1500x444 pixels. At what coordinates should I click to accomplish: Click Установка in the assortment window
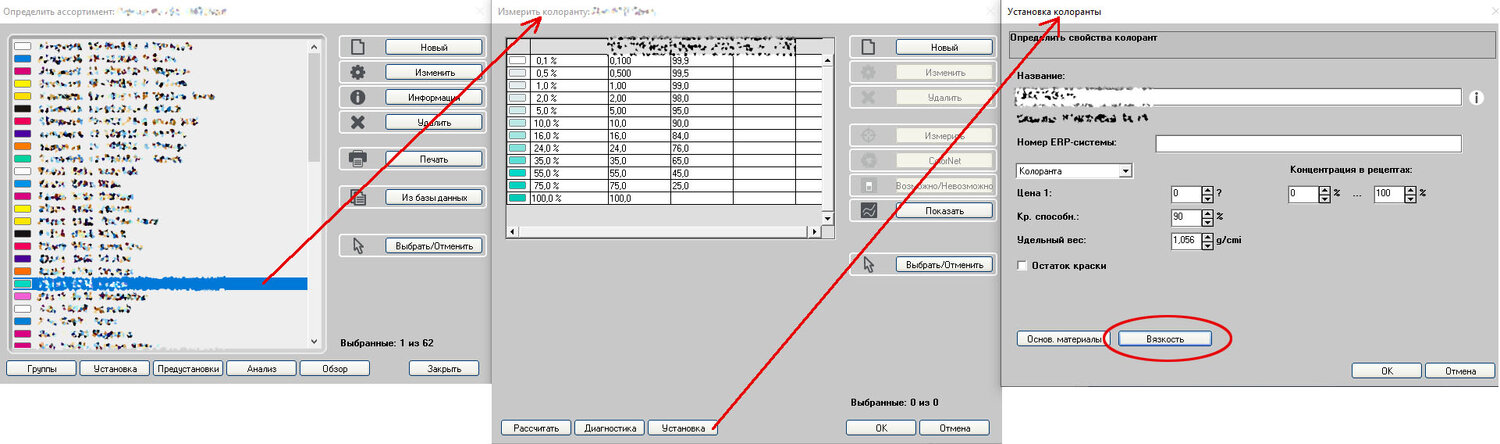[115, 369]
